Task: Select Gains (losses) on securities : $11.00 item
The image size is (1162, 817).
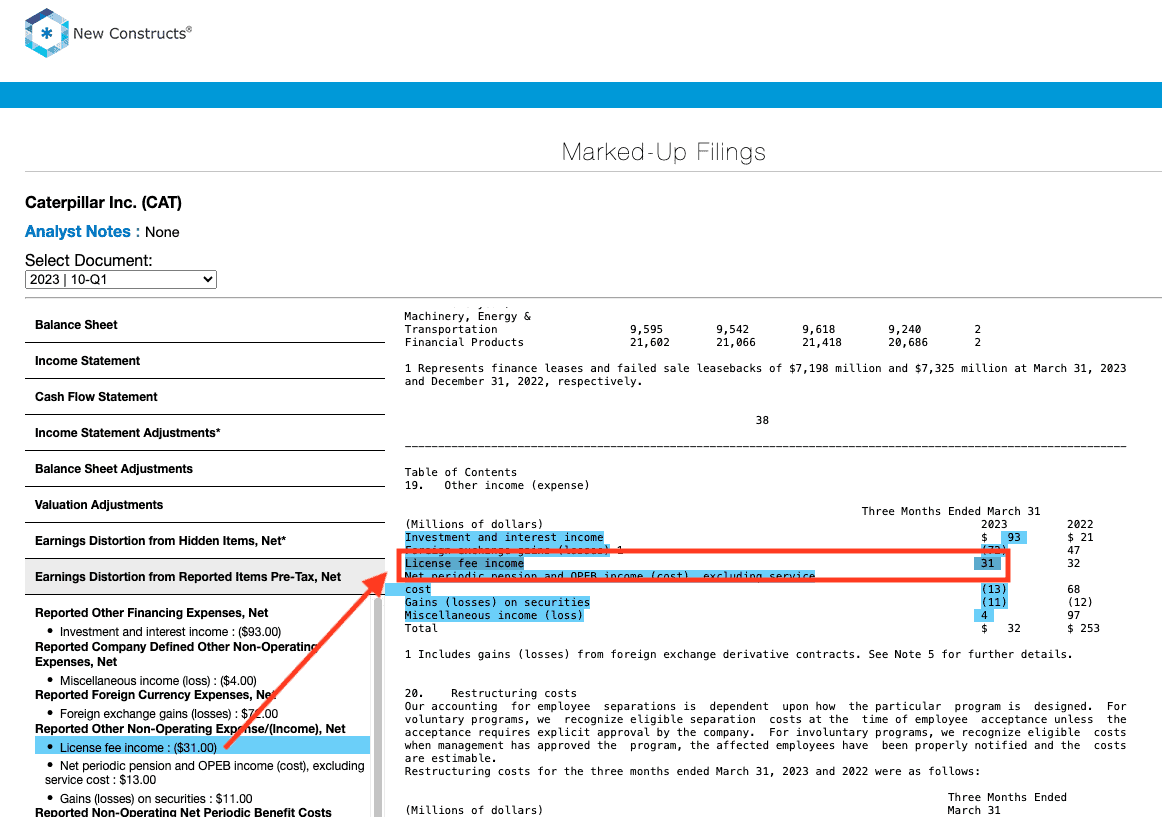Action: 156,798
